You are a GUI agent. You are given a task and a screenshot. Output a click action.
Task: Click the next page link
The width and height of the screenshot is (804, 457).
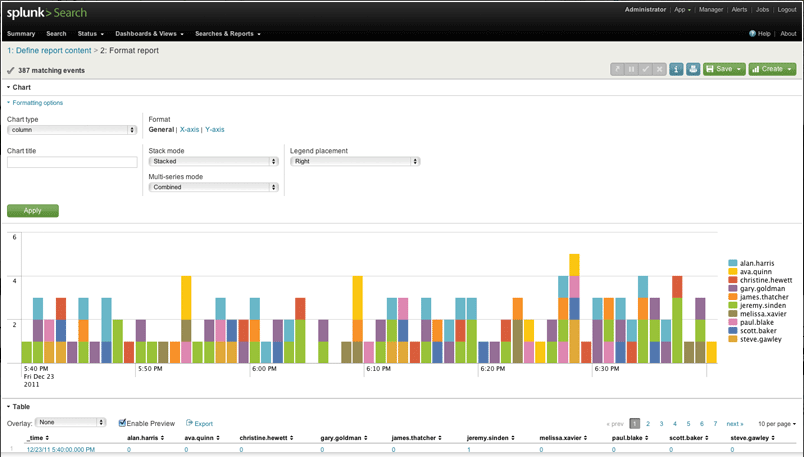point(734,424)
